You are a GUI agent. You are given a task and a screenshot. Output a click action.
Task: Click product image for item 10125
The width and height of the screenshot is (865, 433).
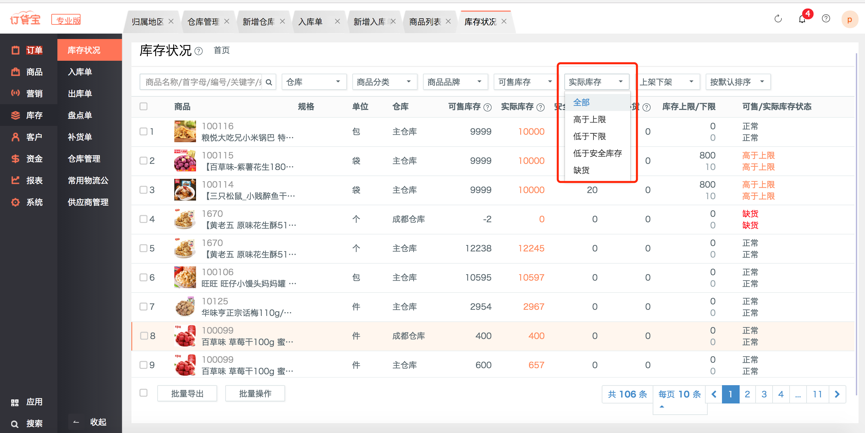(185, 307)
